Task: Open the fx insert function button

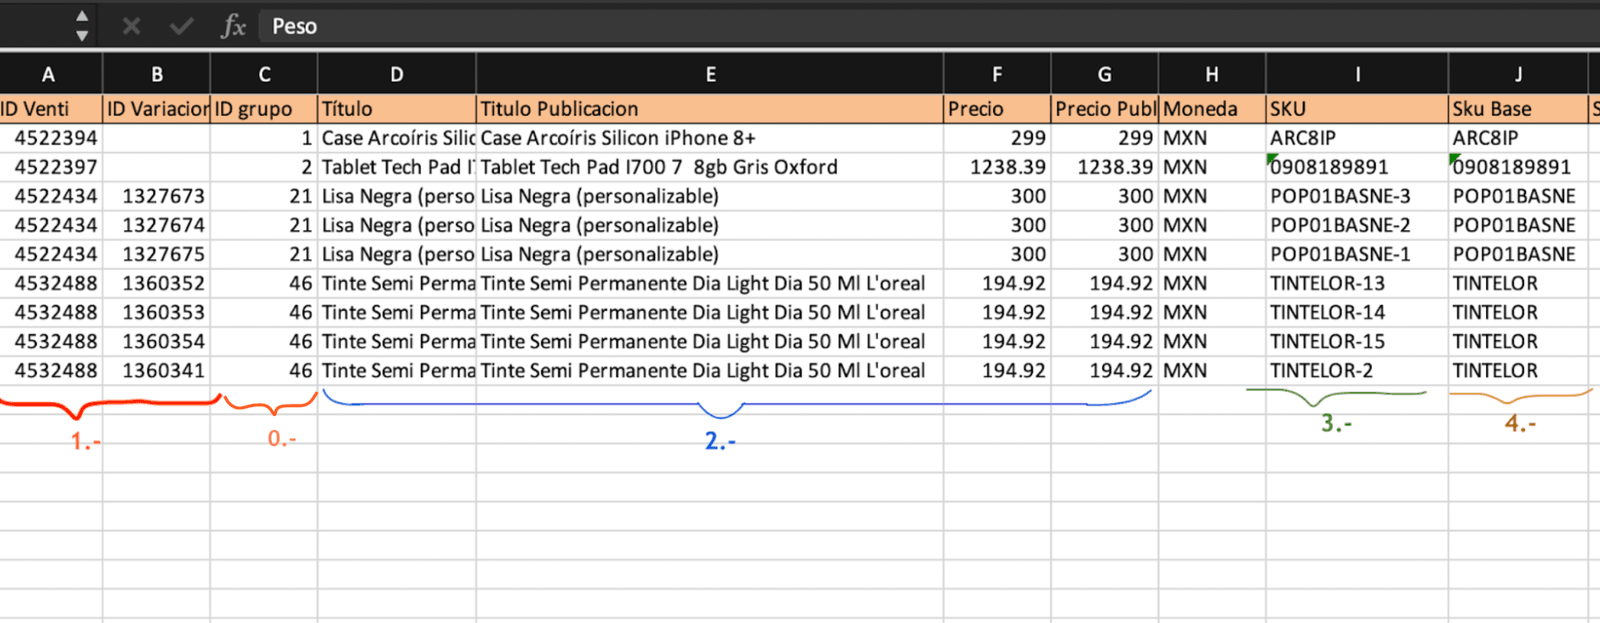Action: pos(233,26)
